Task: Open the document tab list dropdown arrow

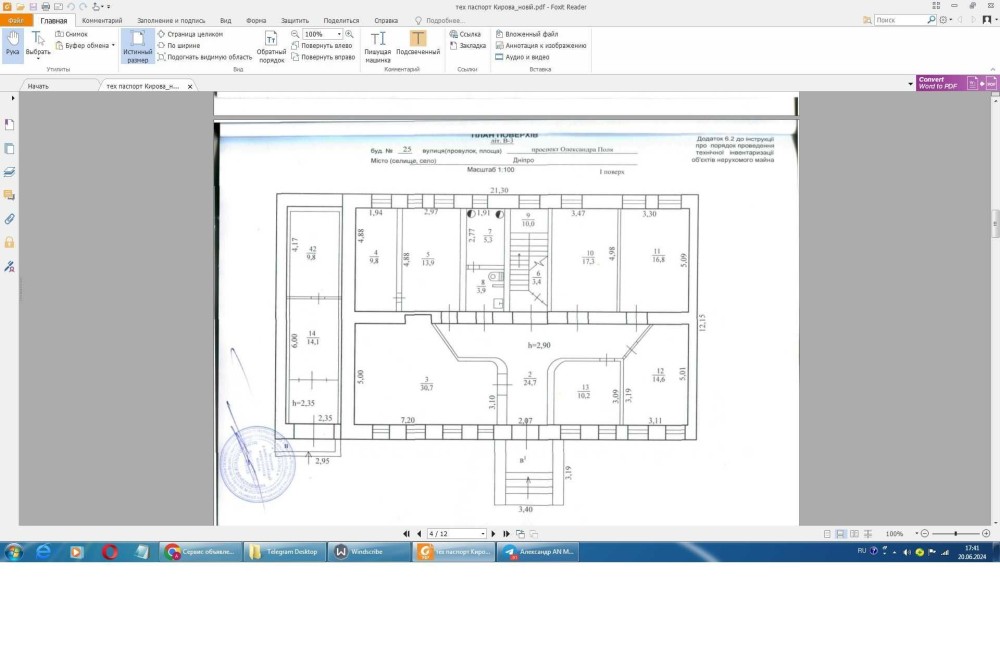Action: tap(910, 84)
